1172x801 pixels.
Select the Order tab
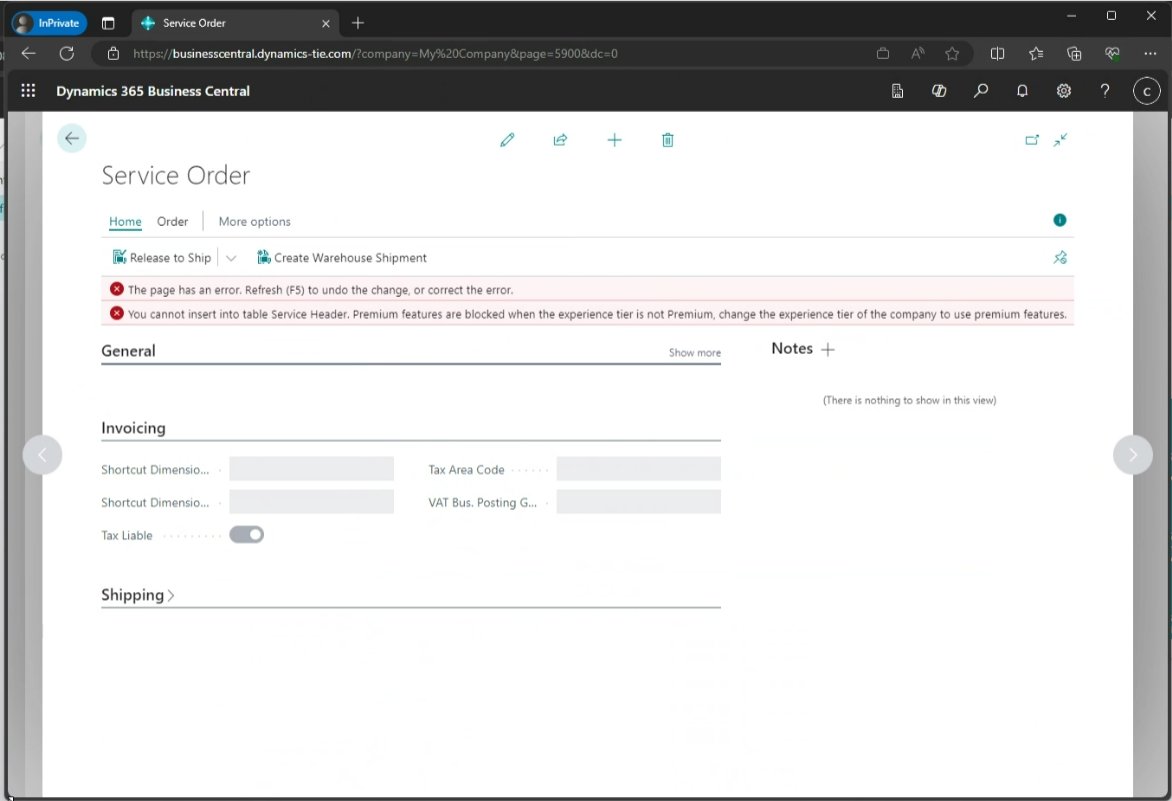click(173, 221)
